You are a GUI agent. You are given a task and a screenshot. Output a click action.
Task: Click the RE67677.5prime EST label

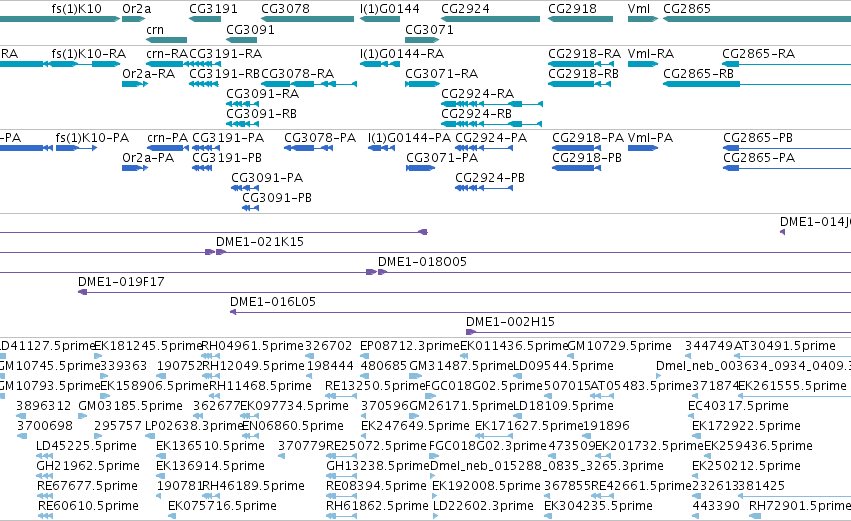[x=87, y=486]
